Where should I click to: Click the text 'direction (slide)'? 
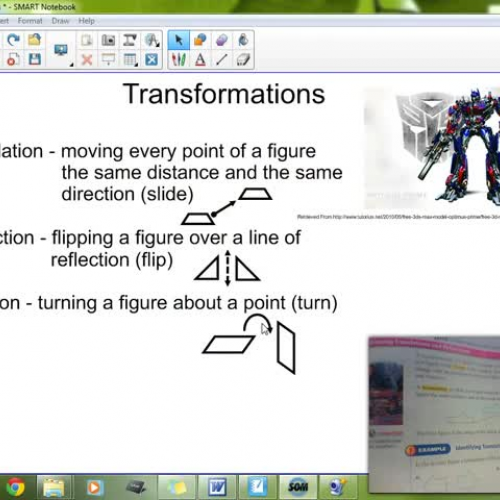pos(127,194)
